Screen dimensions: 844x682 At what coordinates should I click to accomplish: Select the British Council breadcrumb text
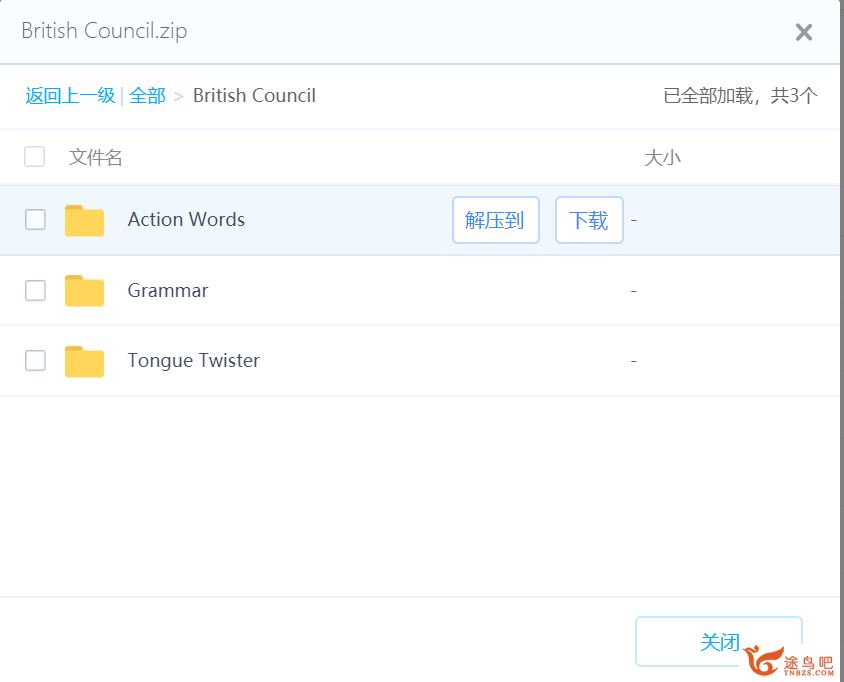254,95
